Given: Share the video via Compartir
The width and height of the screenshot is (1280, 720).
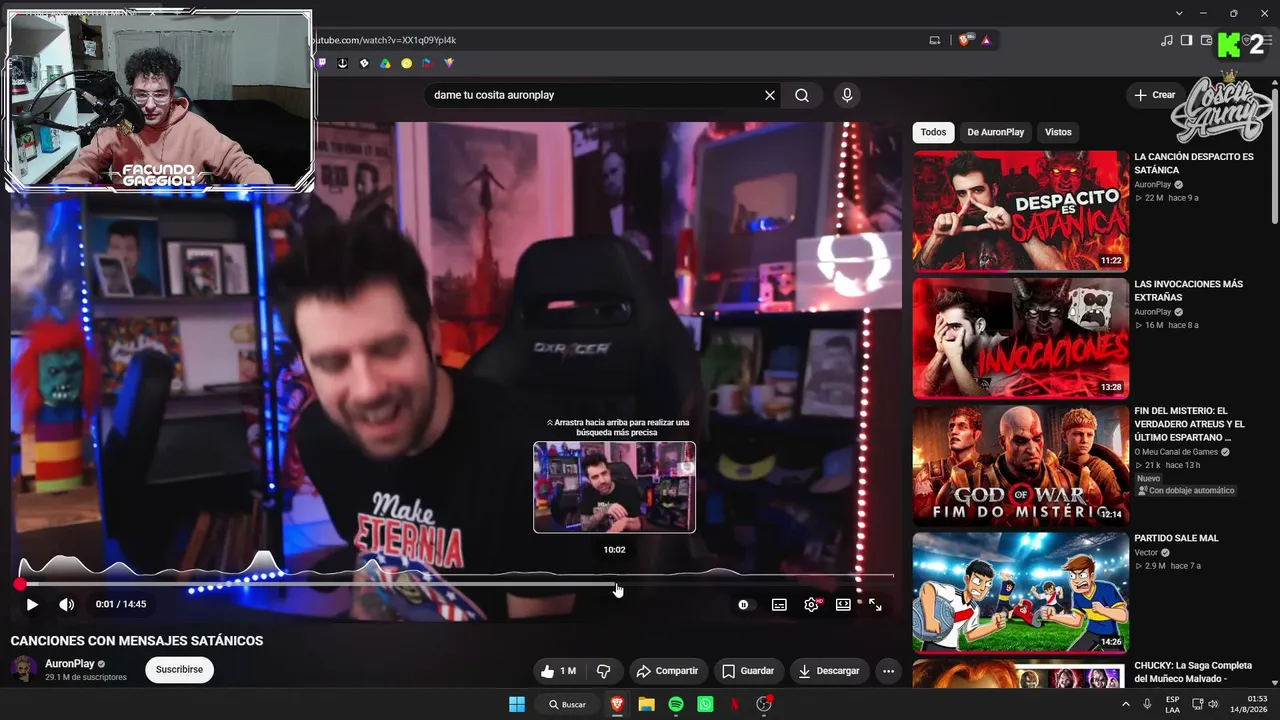Looking at the screenshot, I should coord(667,671).
